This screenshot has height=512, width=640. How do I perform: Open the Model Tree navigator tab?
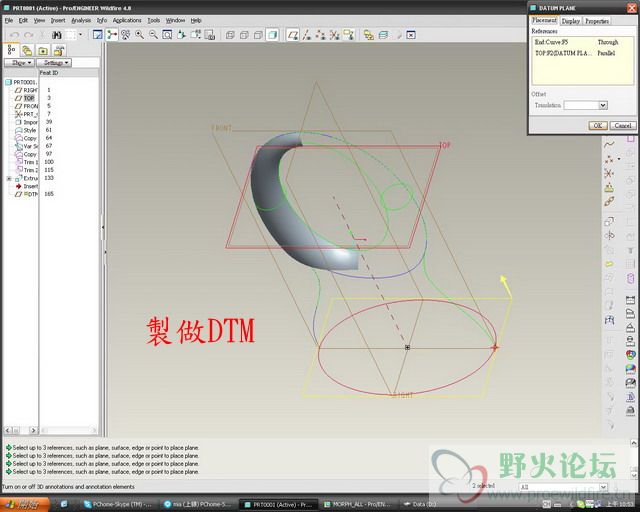tap(11, 50)
